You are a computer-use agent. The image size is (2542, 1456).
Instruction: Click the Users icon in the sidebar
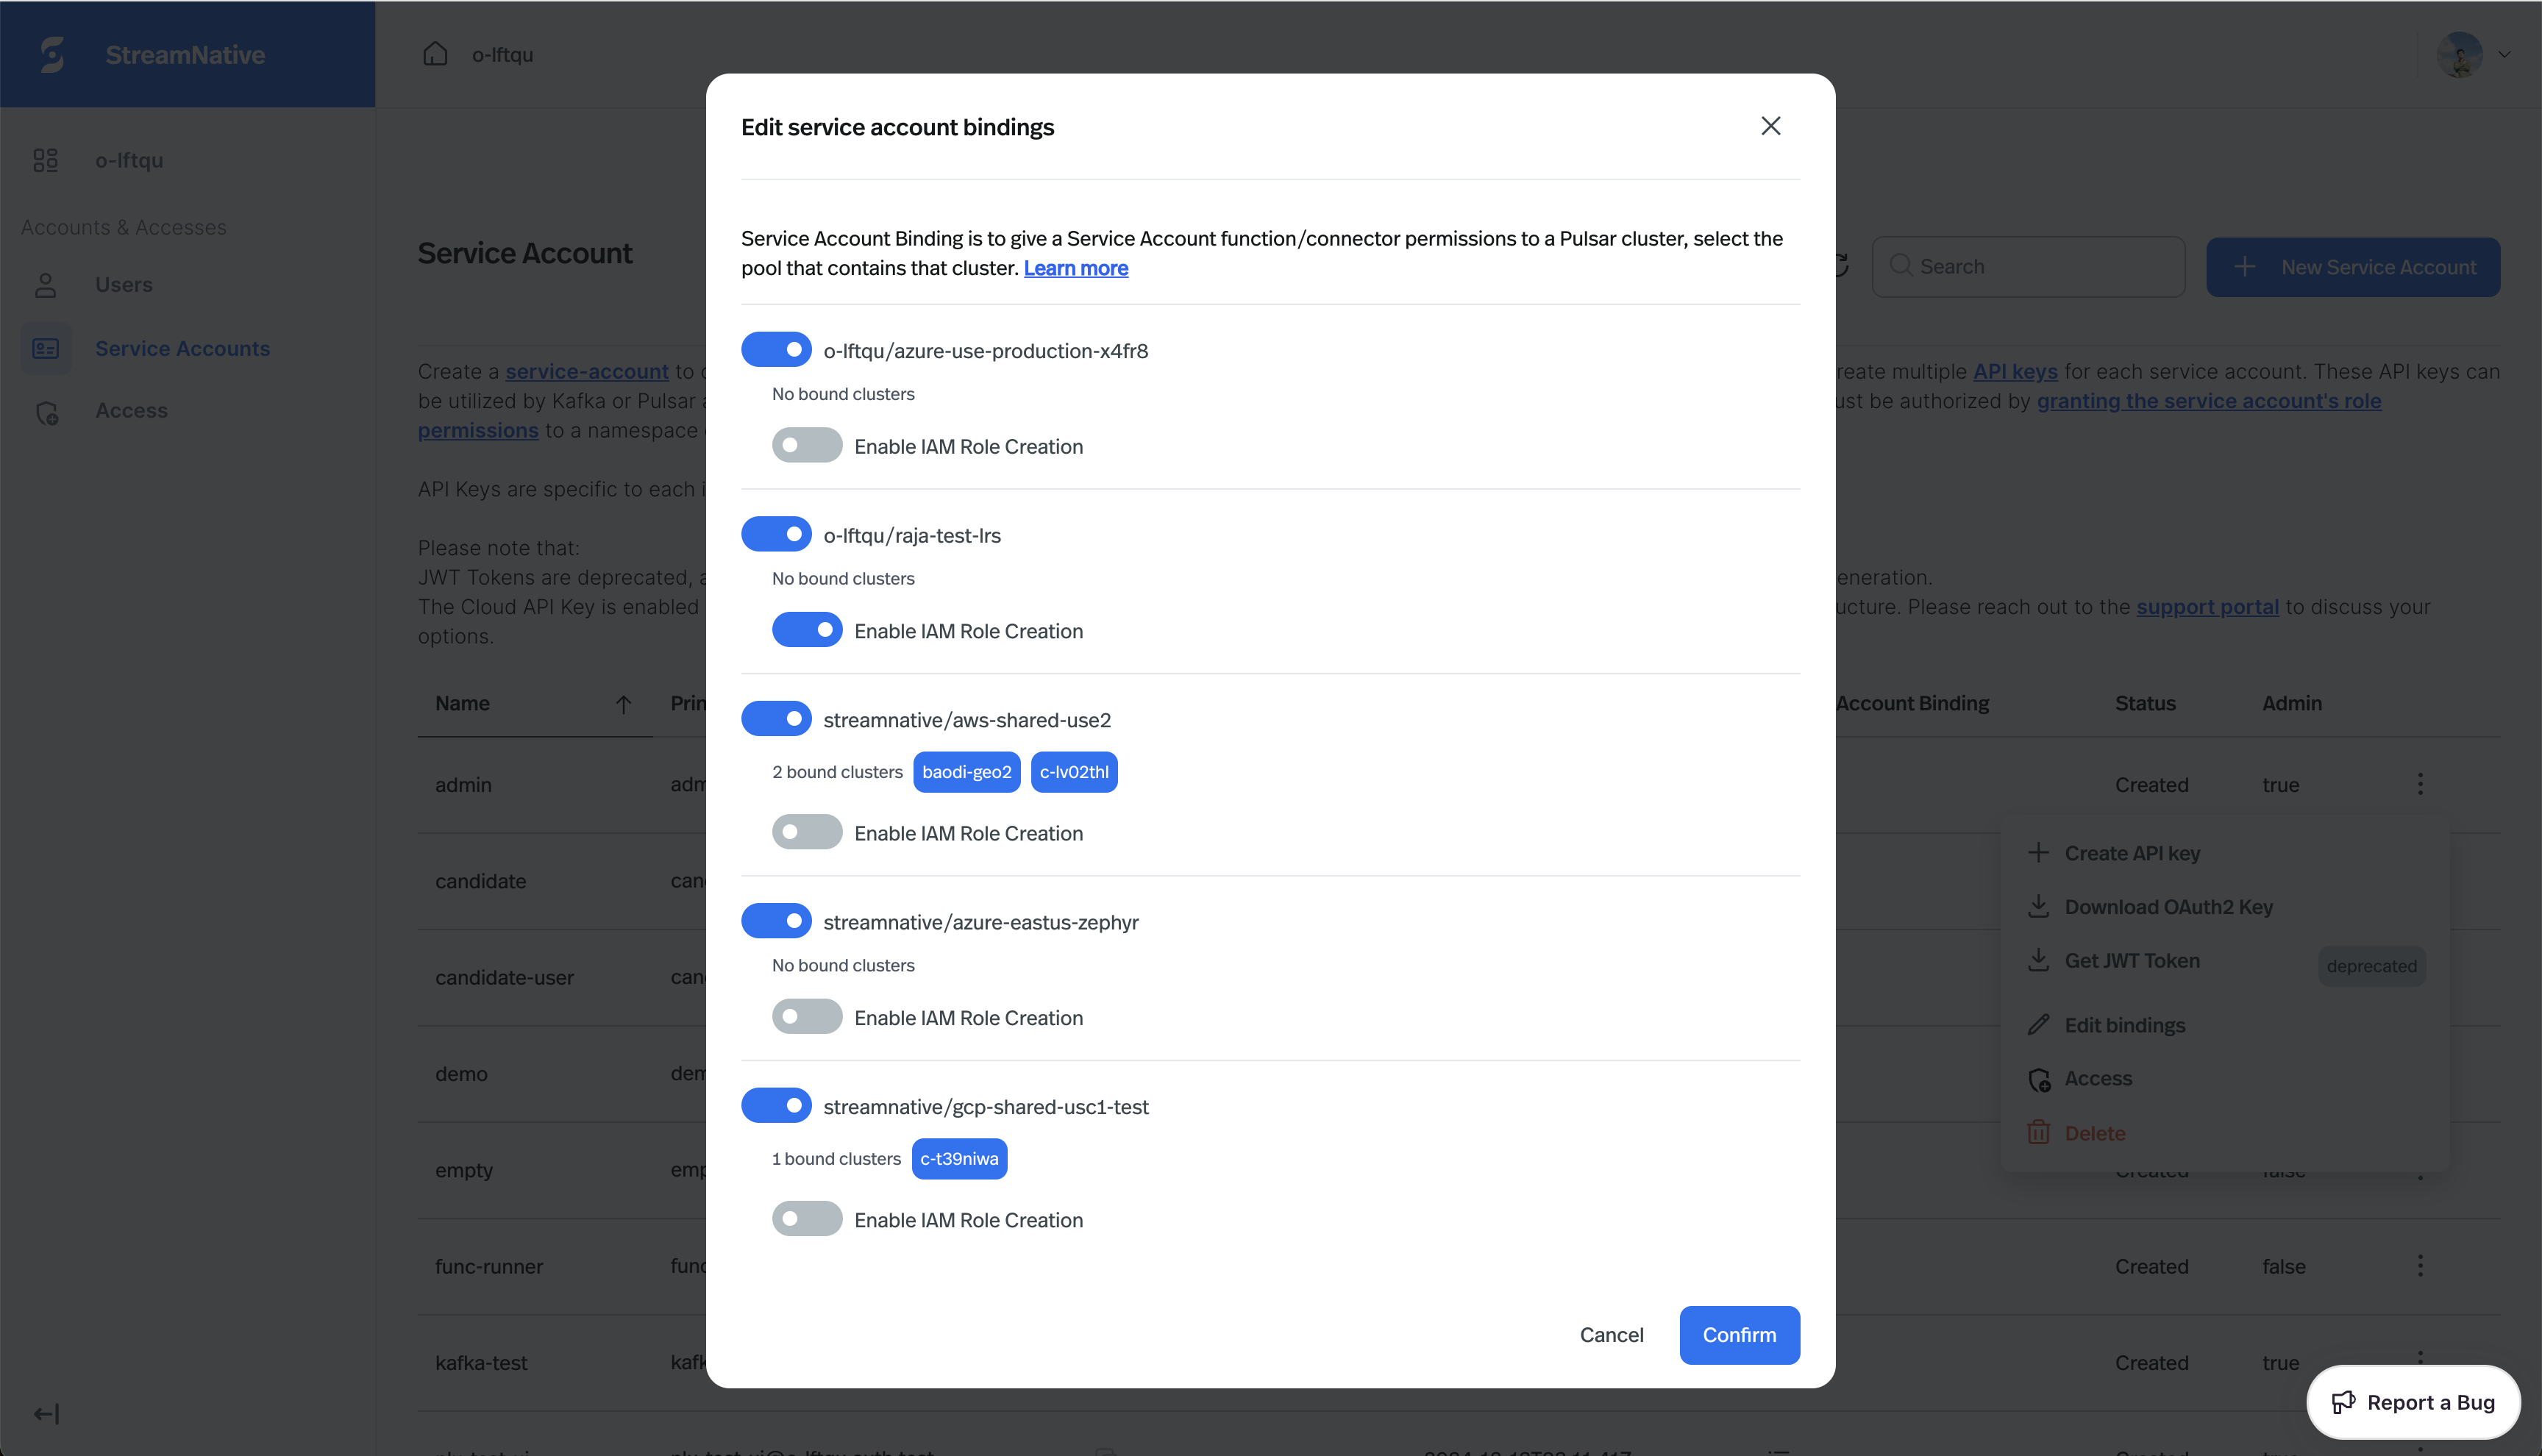click(x=46, y=284)
